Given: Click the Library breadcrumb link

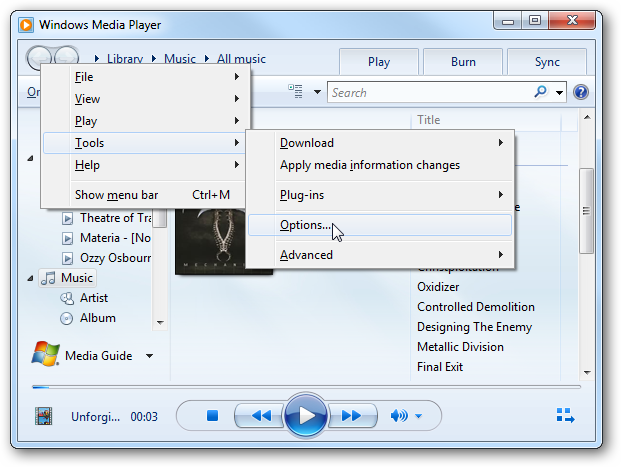Looking at the screenshot, I should (125, 59).
